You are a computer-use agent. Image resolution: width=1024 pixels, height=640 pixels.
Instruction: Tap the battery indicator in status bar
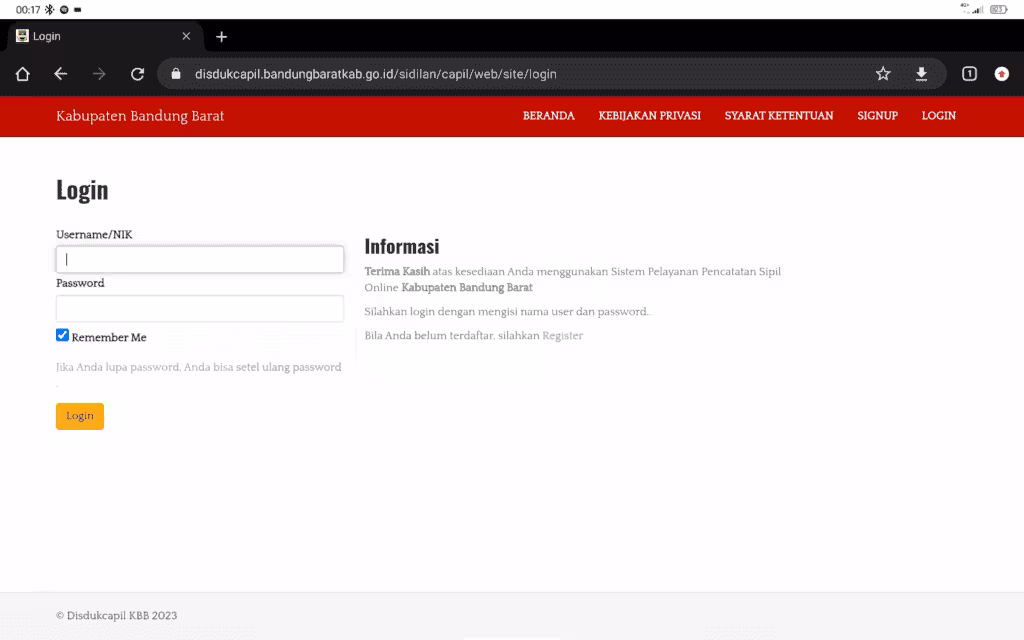999,9
